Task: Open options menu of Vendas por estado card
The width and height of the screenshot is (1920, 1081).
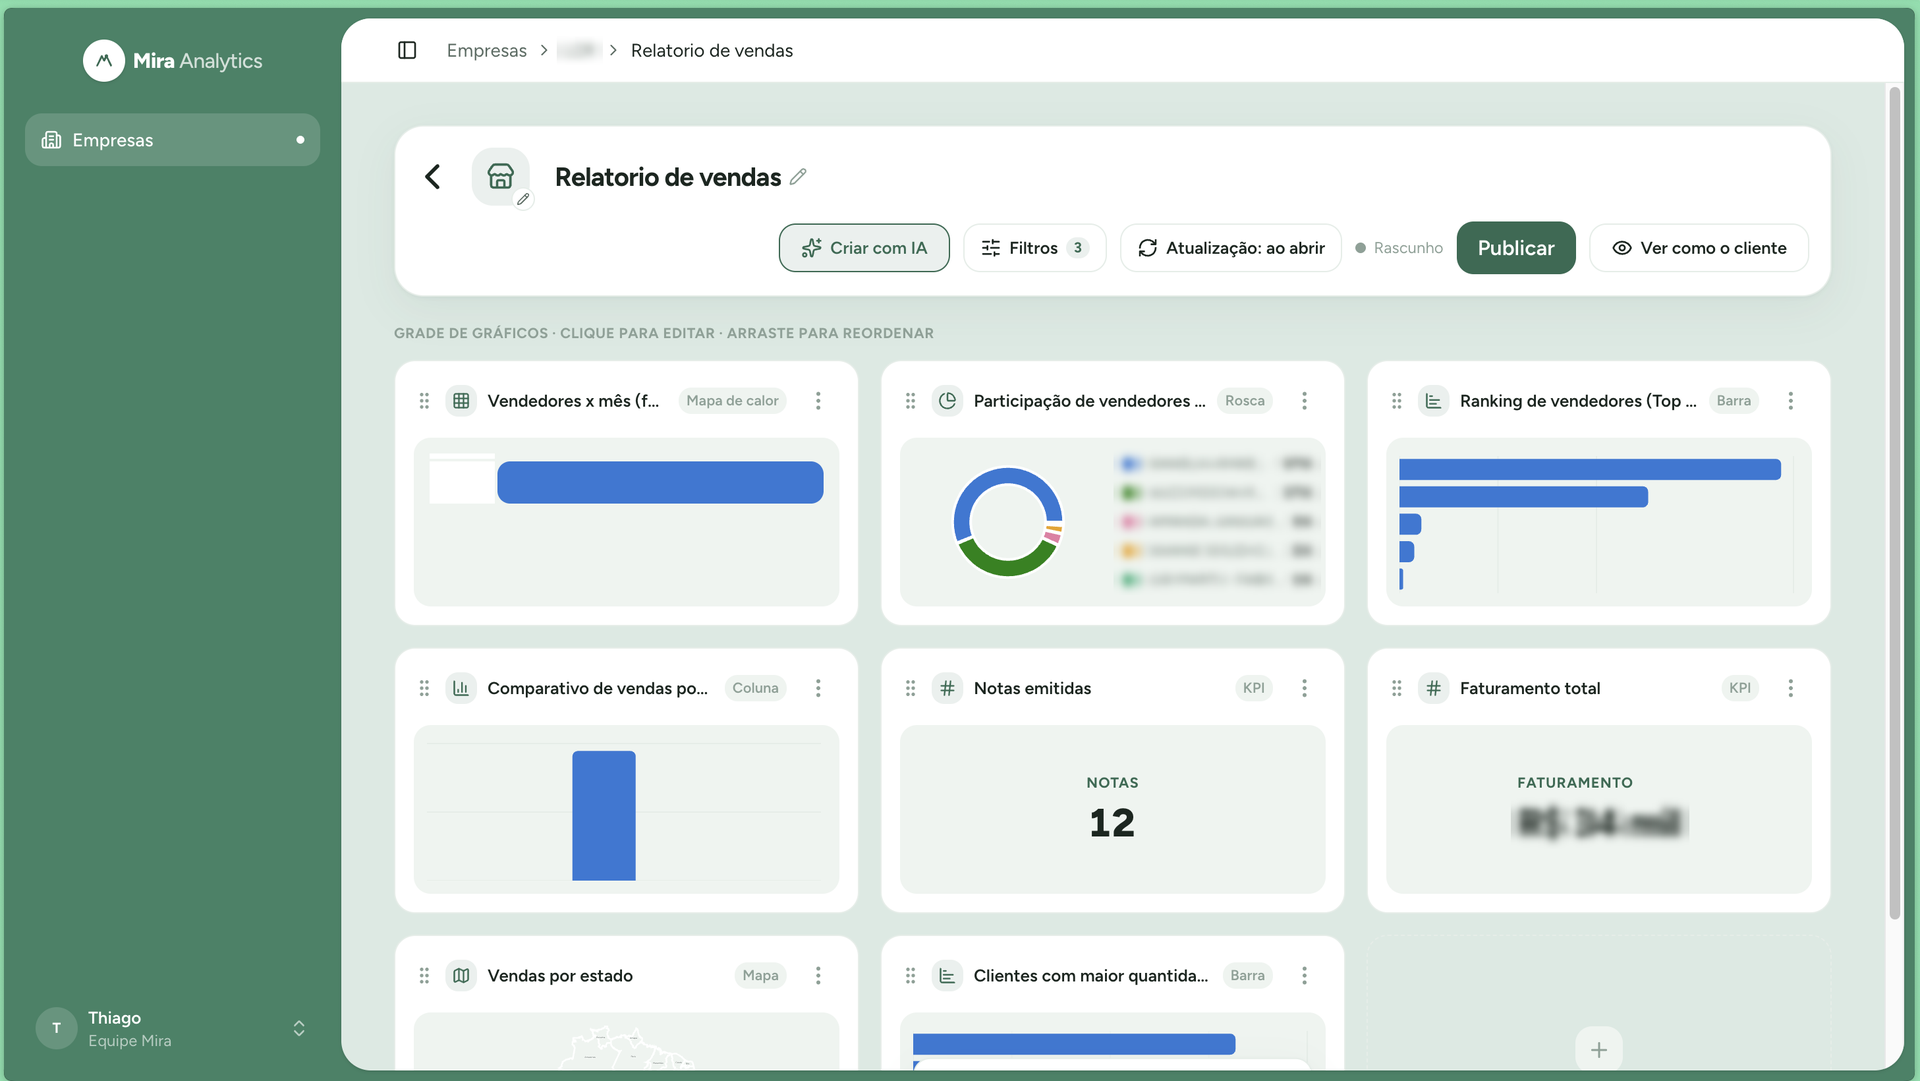Action: [818, 976]
